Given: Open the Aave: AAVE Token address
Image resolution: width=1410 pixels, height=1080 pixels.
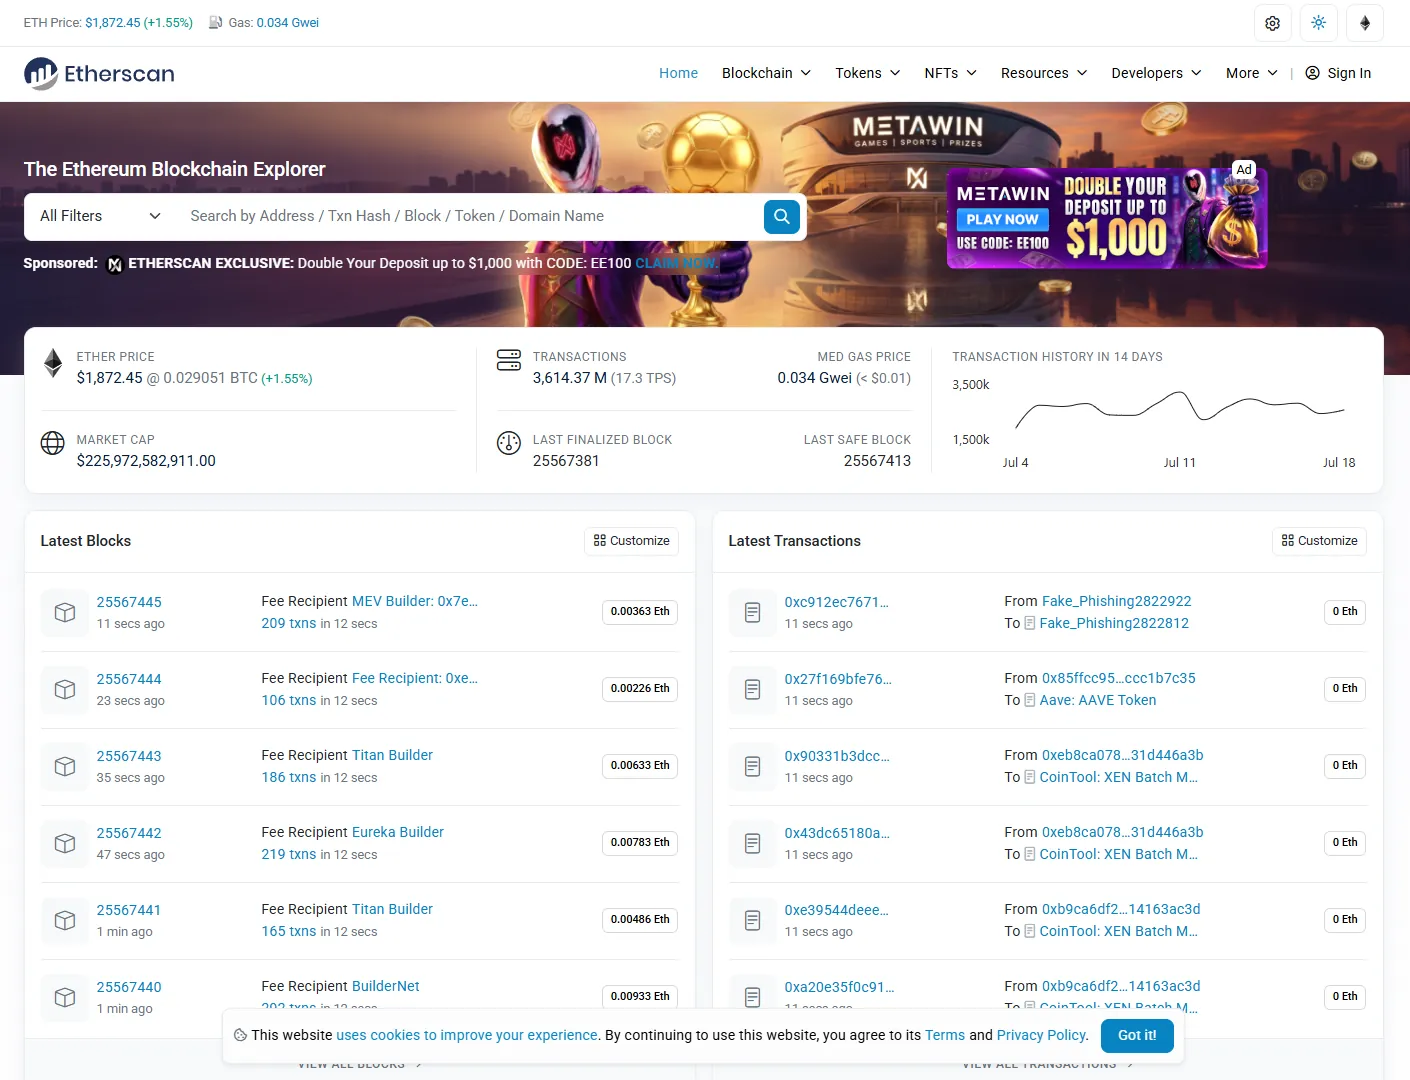Looking at the screenshot, I should 1098,700.
